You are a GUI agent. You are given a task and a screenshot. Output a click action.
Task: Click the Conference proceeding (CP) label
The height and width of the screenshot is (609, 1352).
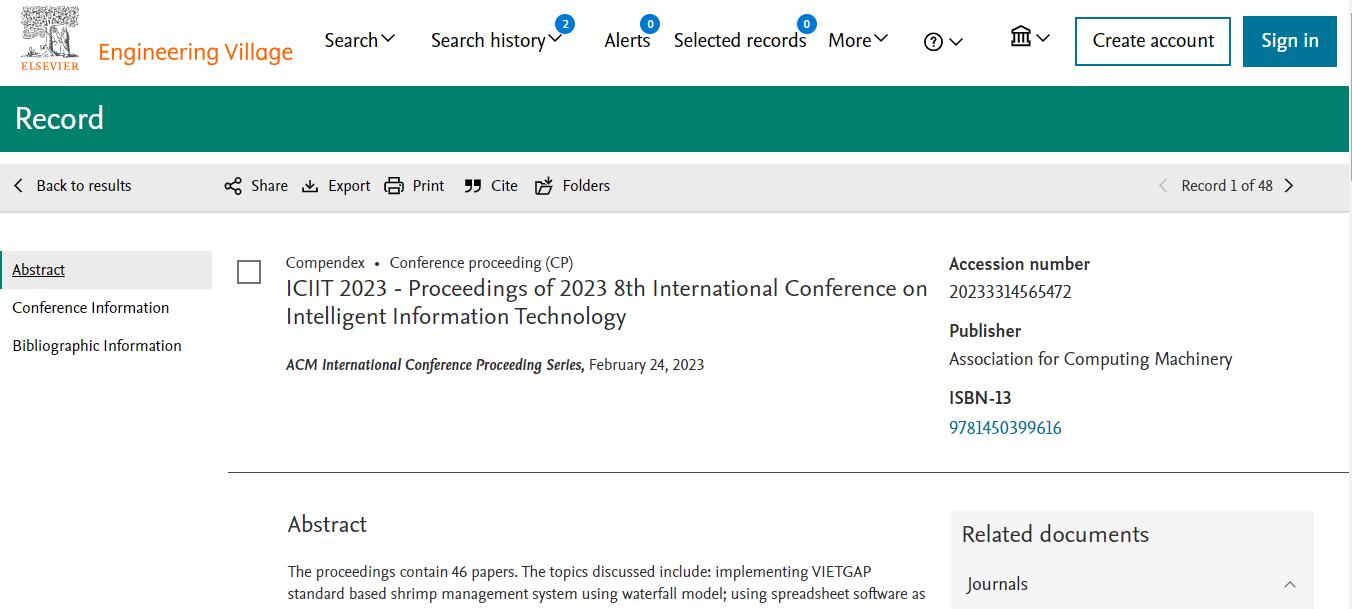coord(481,263)
